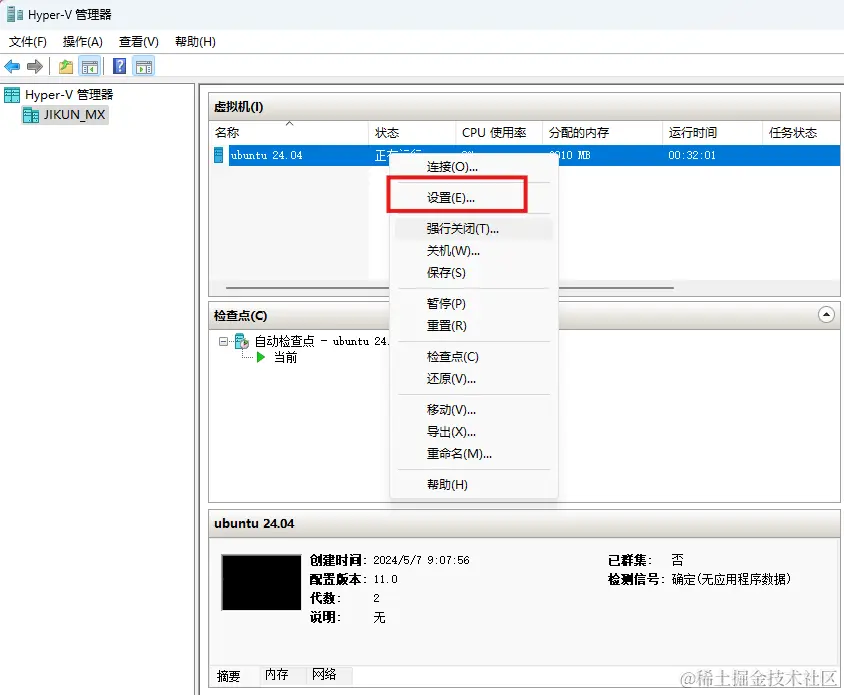Click the automatic checkpoint icon
The height and width of the screenshot is (695, 844).
click(x=242, y=341)
